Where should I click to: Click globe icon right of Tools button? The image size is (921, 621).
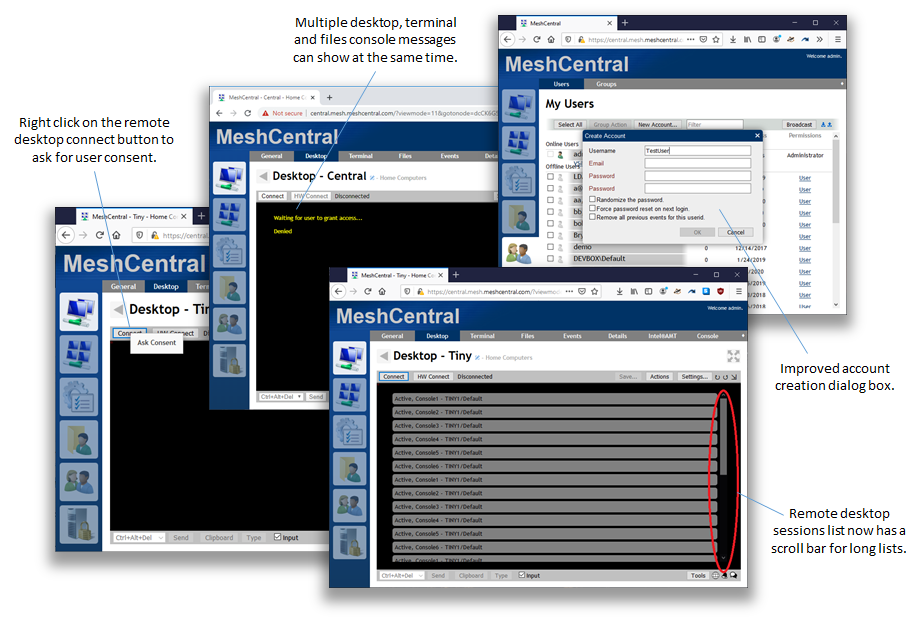715,576
